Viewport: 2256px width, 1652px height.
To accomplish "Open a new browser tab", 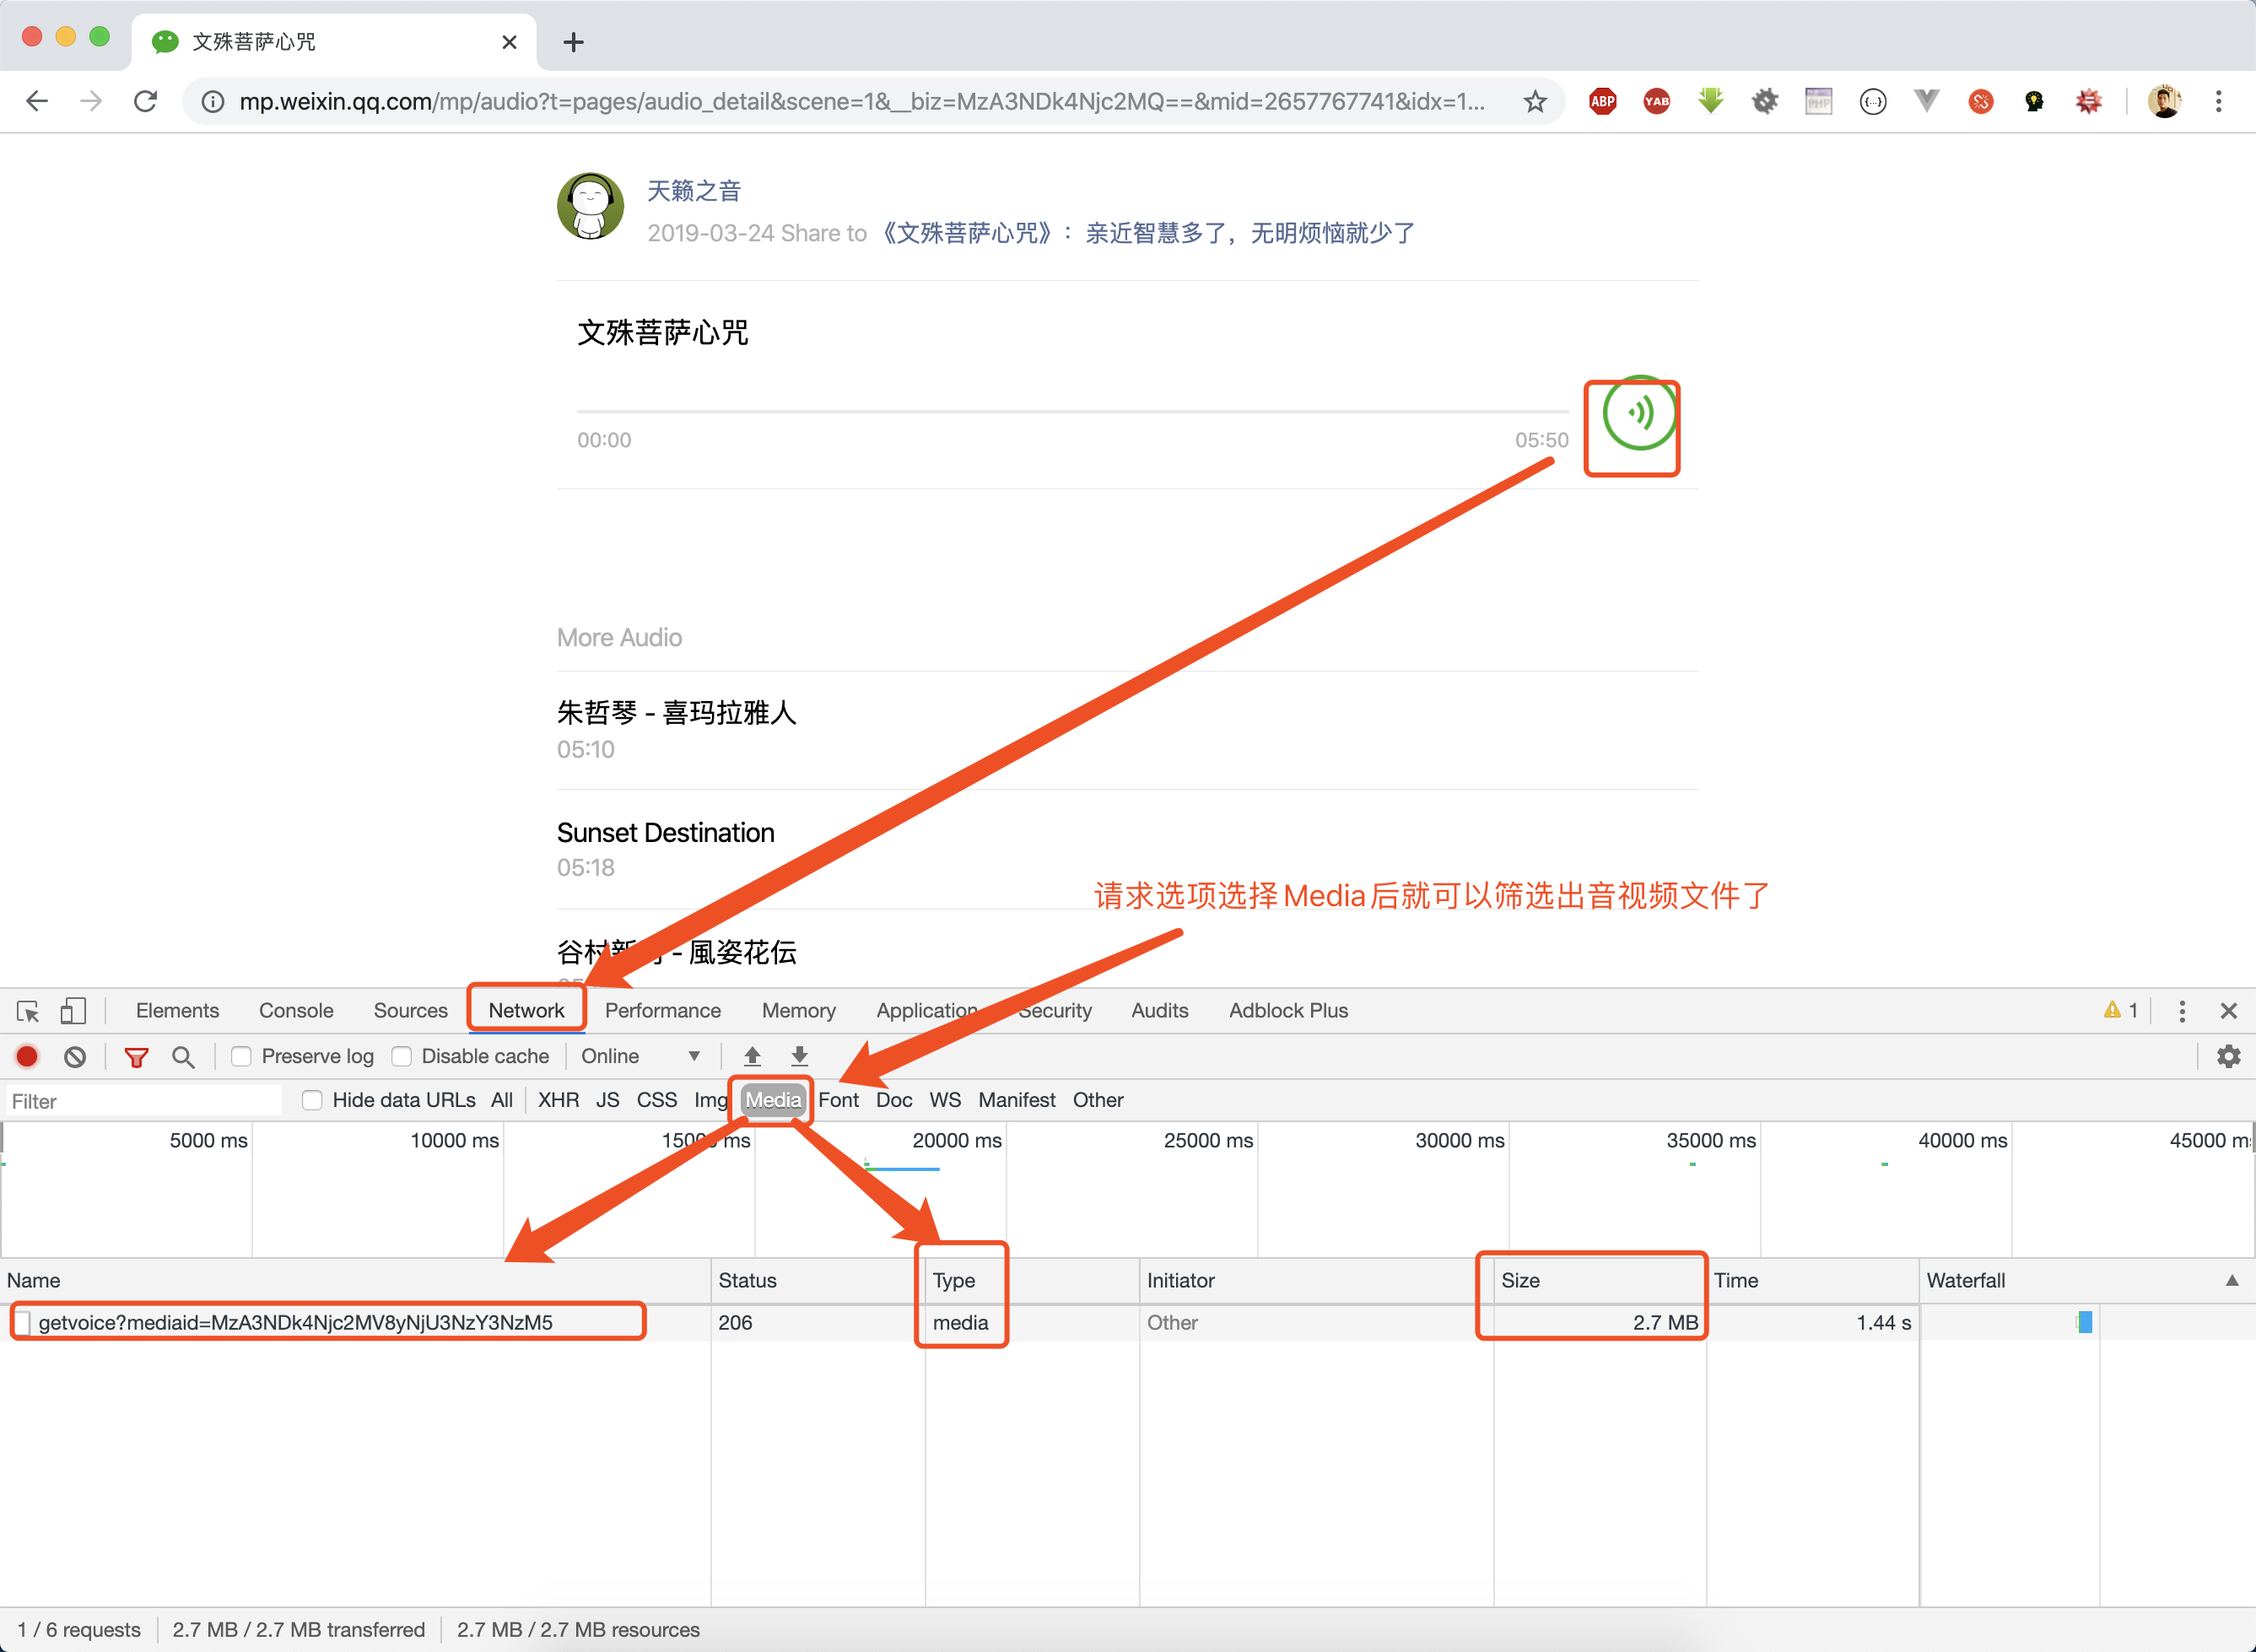I will point(573,42).
